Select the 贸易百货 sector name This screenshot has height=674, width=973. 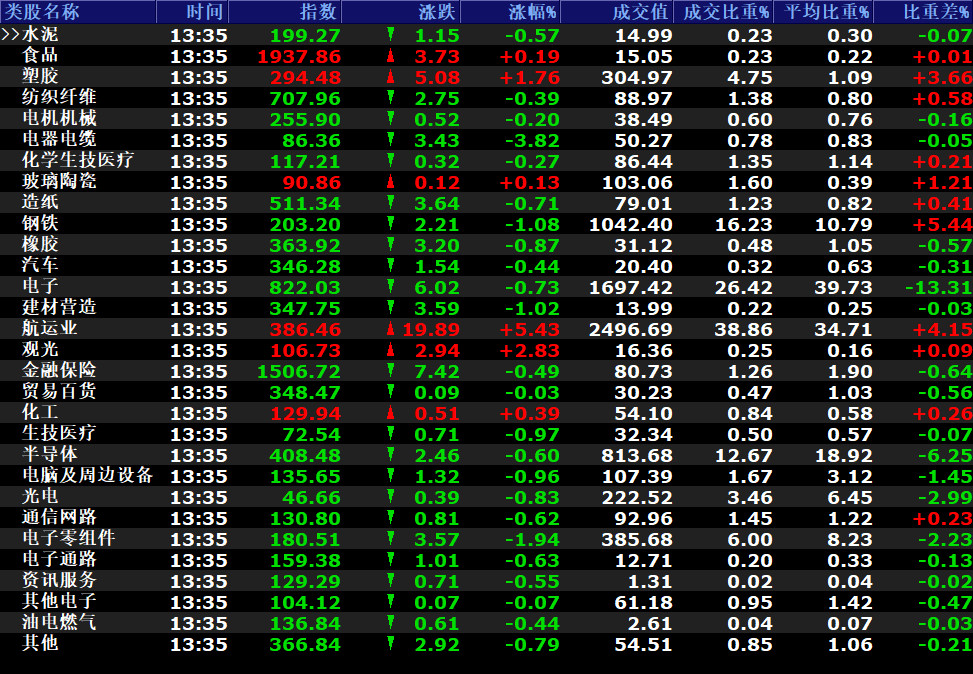[x=59, y=391]
